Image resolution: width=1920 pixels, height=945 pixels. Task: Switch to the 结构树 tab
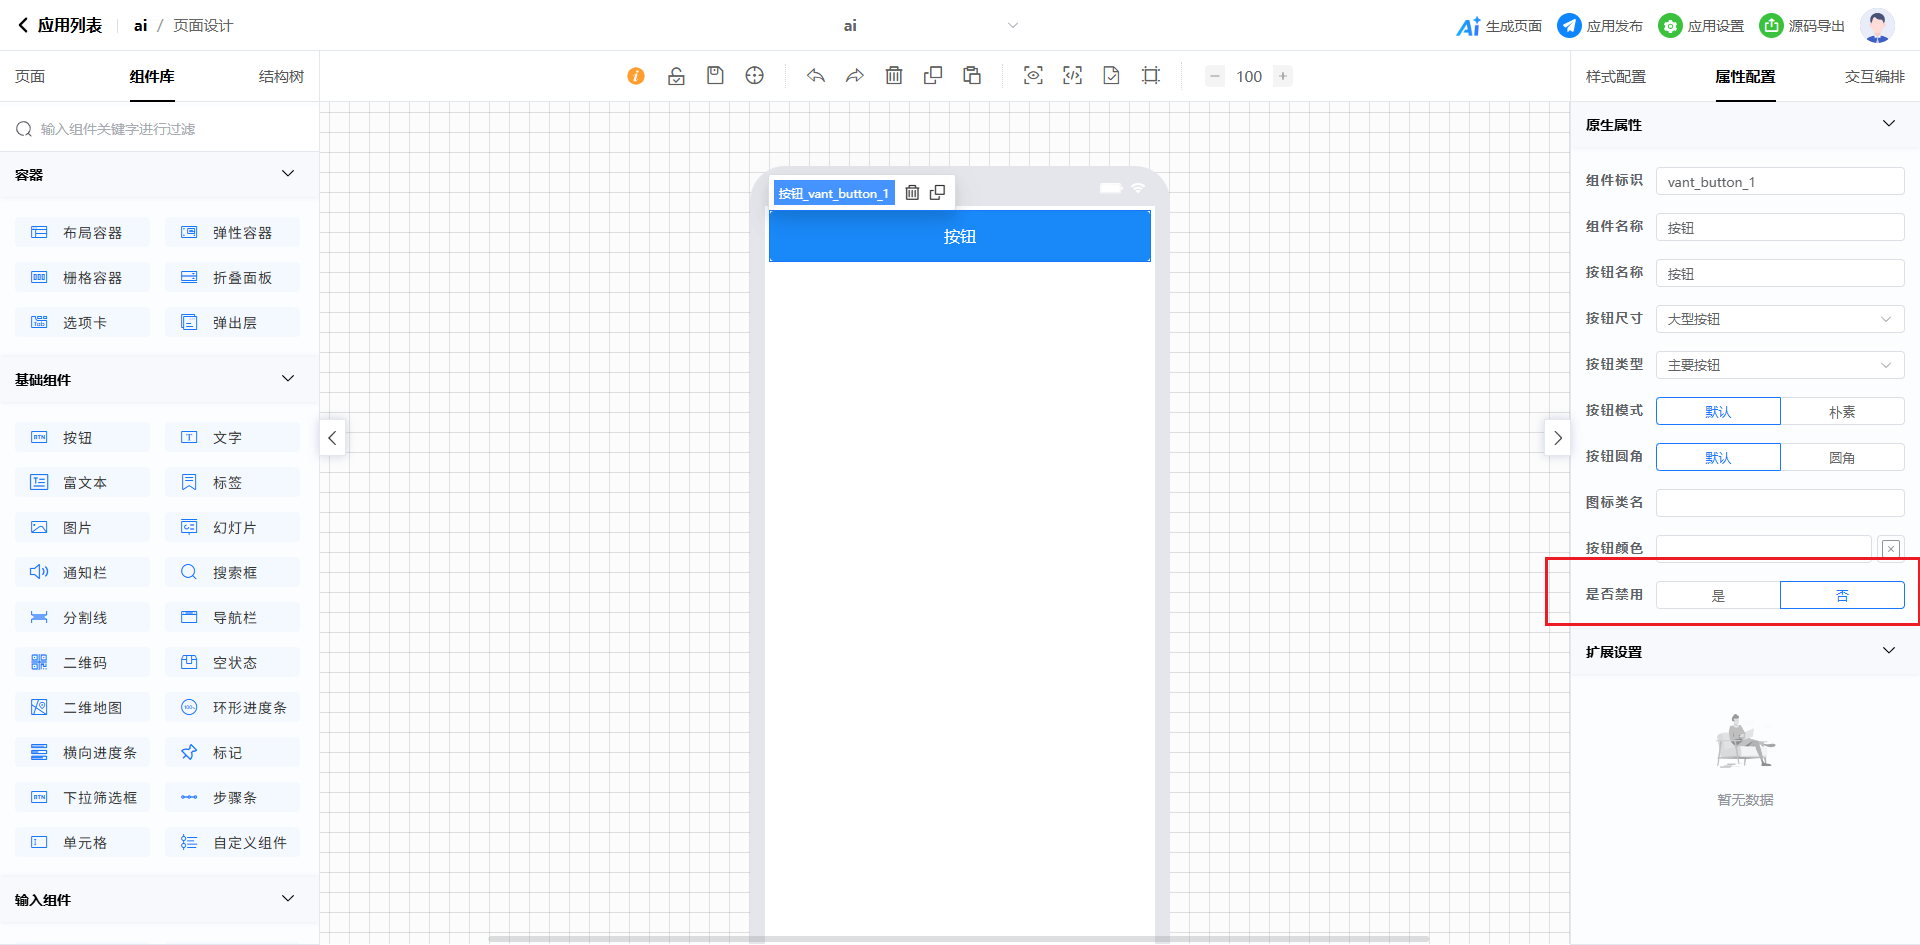click(281, 77)
